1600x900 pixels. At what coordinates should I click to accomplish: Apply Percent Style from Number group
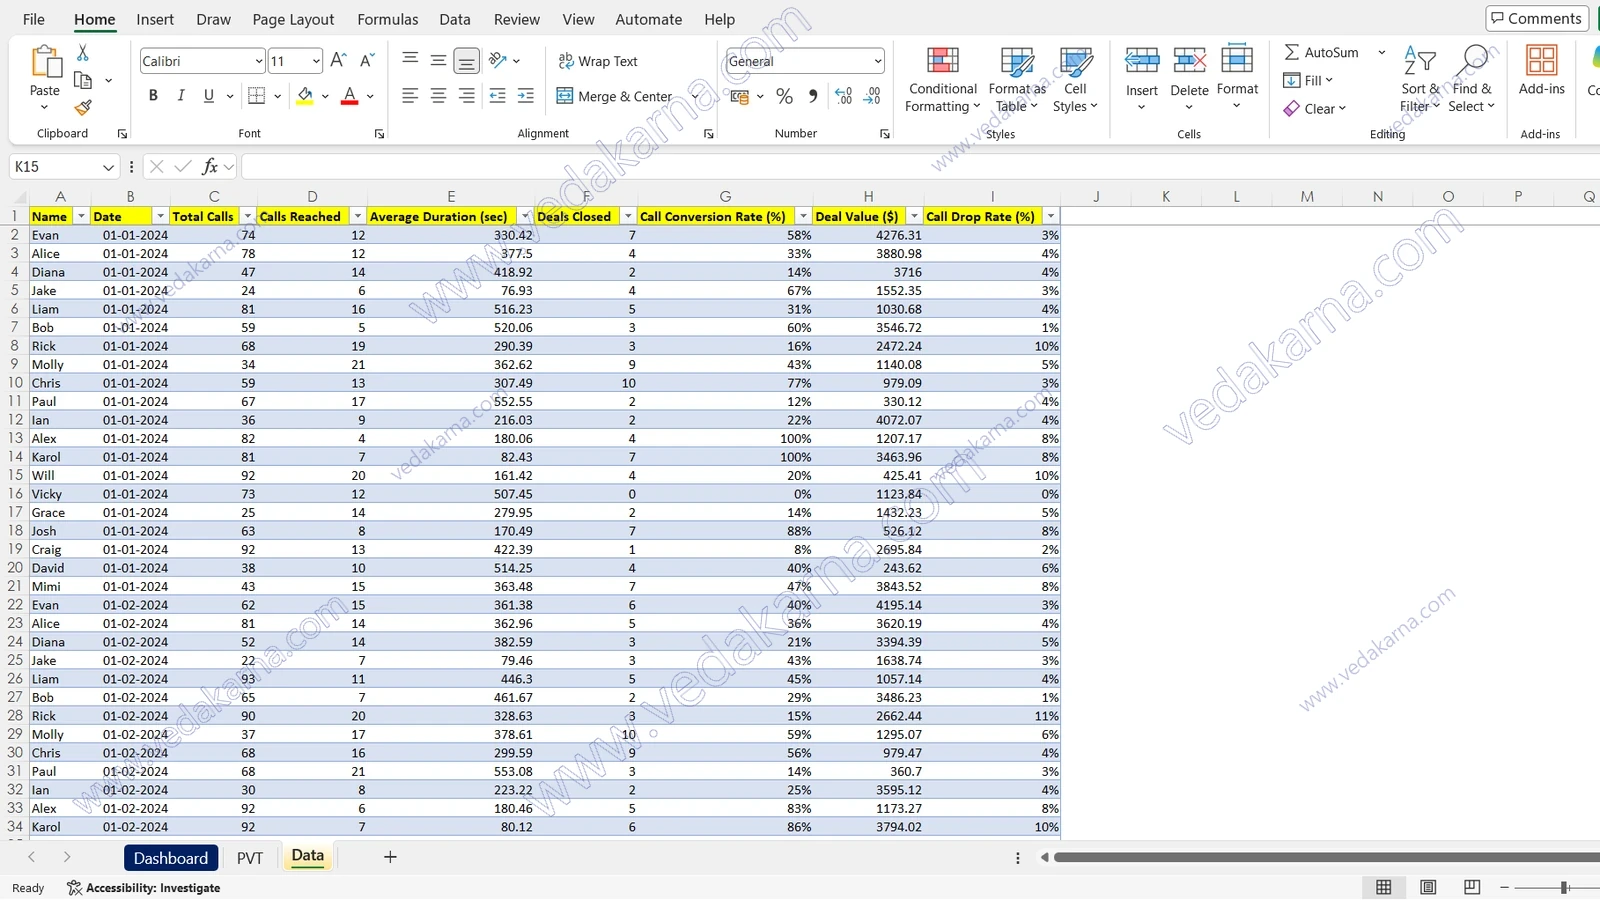click(x=784, y=96)
